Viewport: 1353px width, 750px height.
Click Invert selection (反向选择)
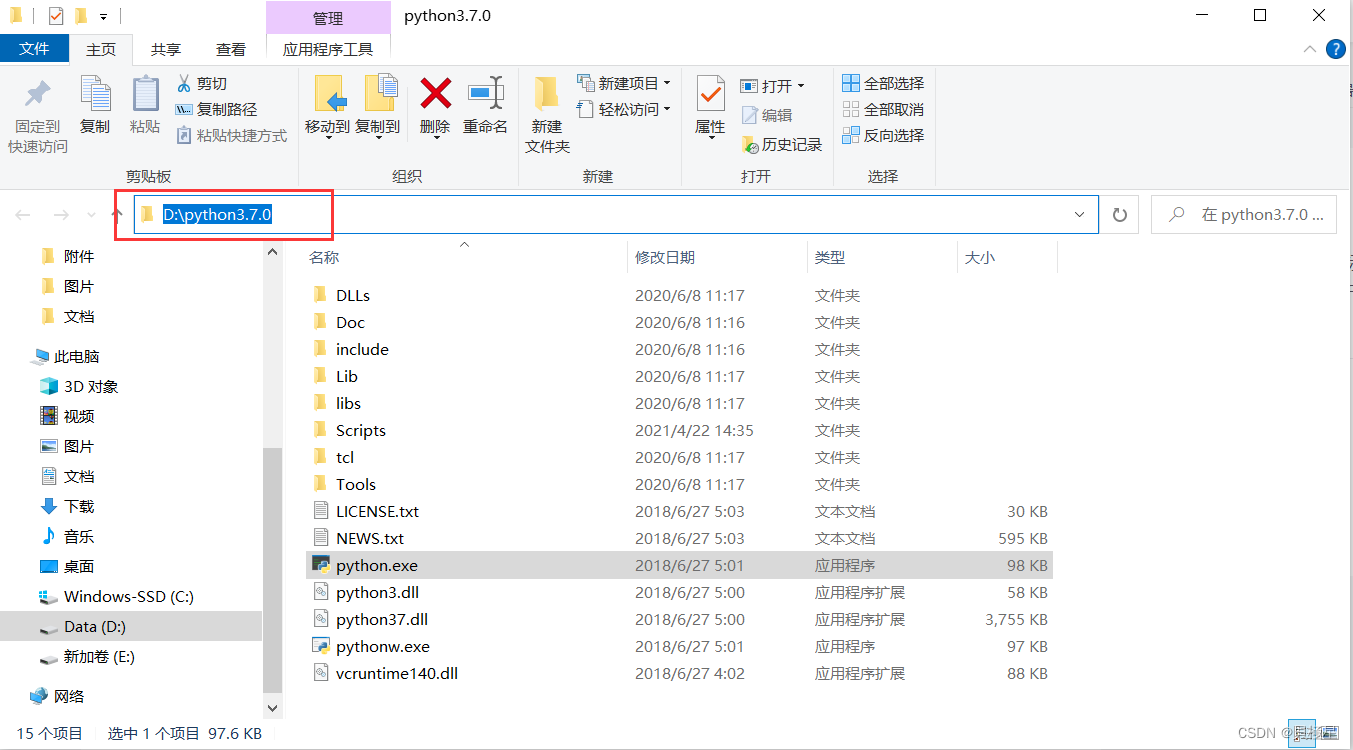pyautogui.click(x=883, y=135)
